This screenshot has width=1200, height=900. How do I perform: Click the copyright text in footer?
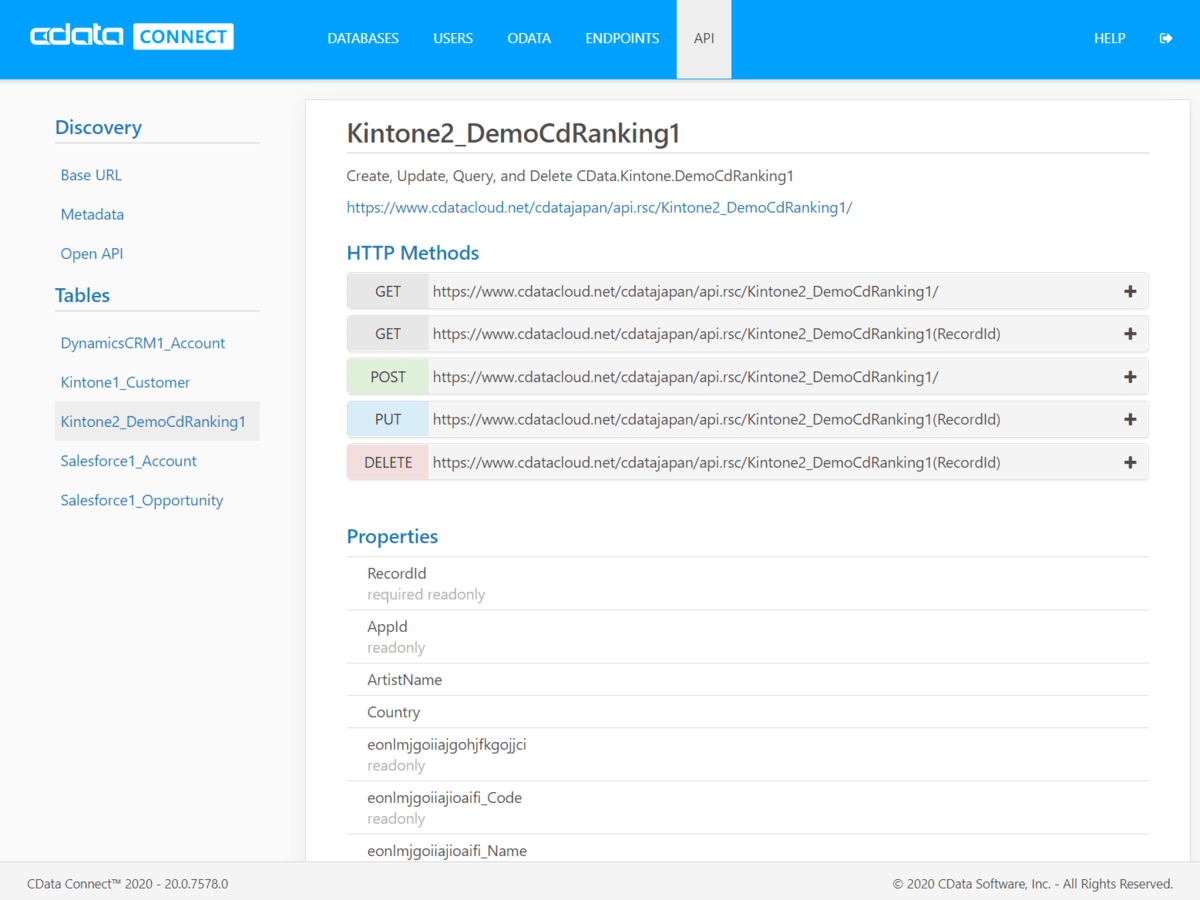[x=1033, y=884]
